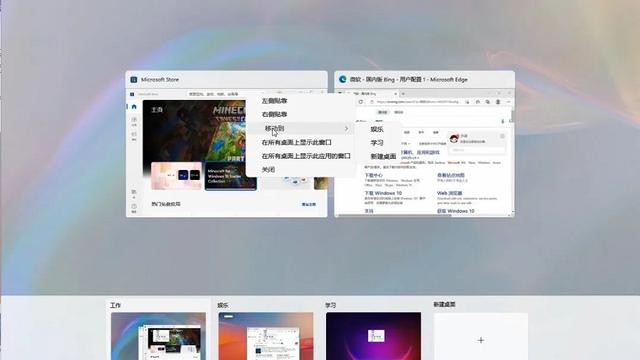Click the Microsoft Store icon in its title bar
The height and width of the screenshot is (360, 640).
[x=133, y=80]
